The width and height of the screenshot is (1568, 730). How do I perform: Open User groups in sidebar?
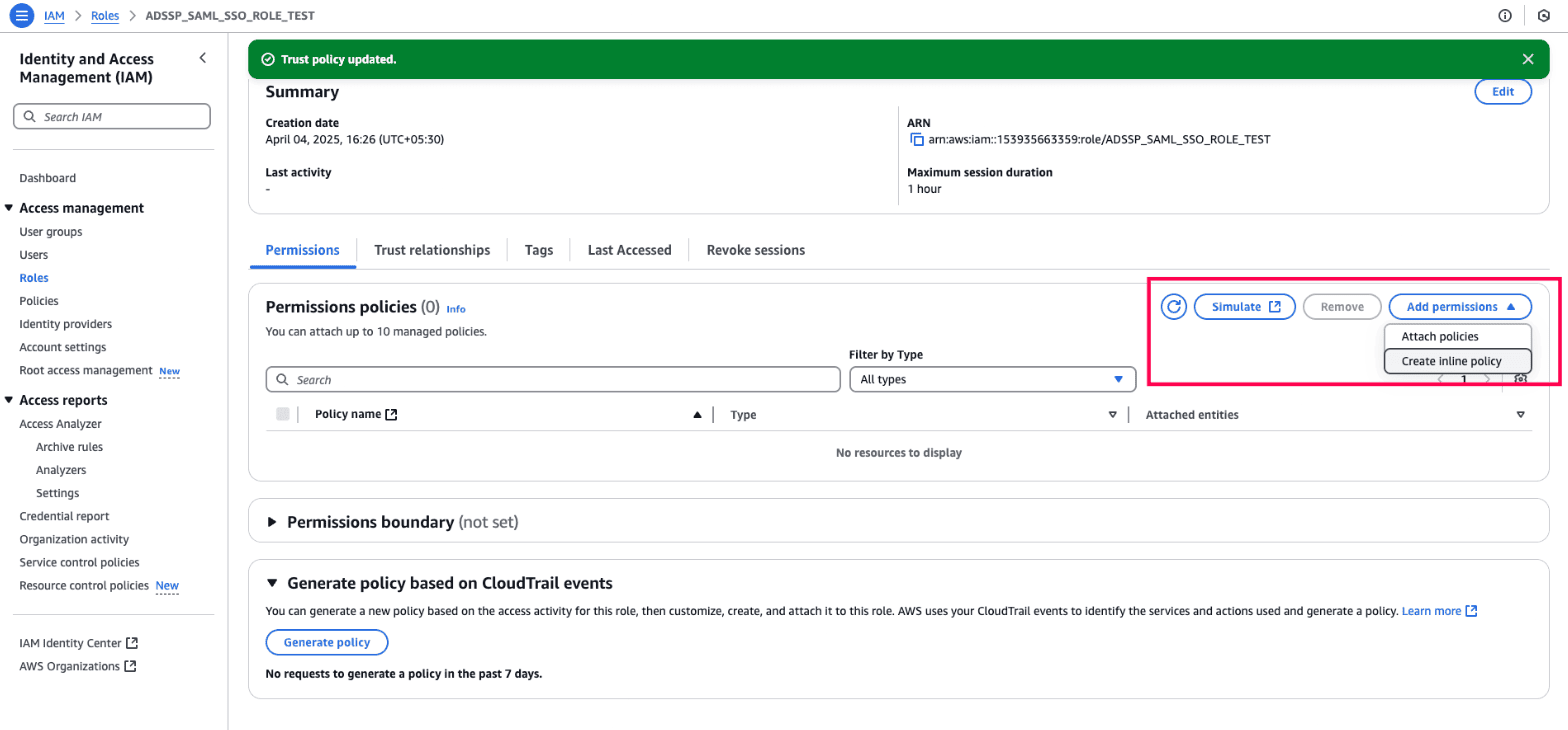(51, 232)
